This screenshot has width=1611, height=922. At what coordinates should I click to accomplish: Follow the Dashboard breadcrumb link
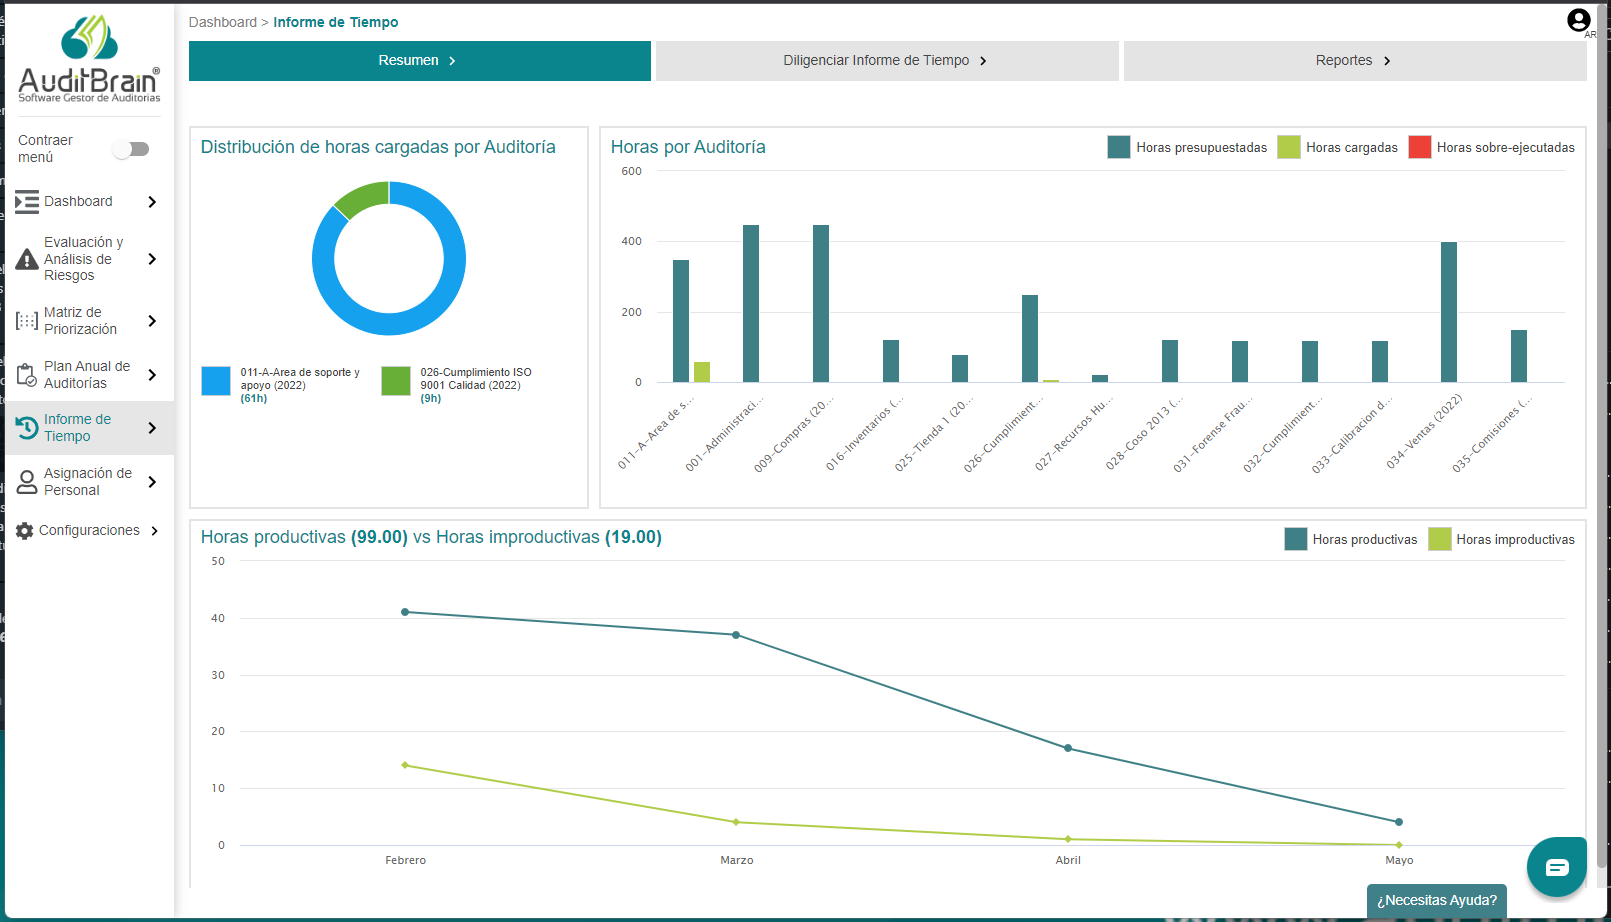(x=223, y=22)
